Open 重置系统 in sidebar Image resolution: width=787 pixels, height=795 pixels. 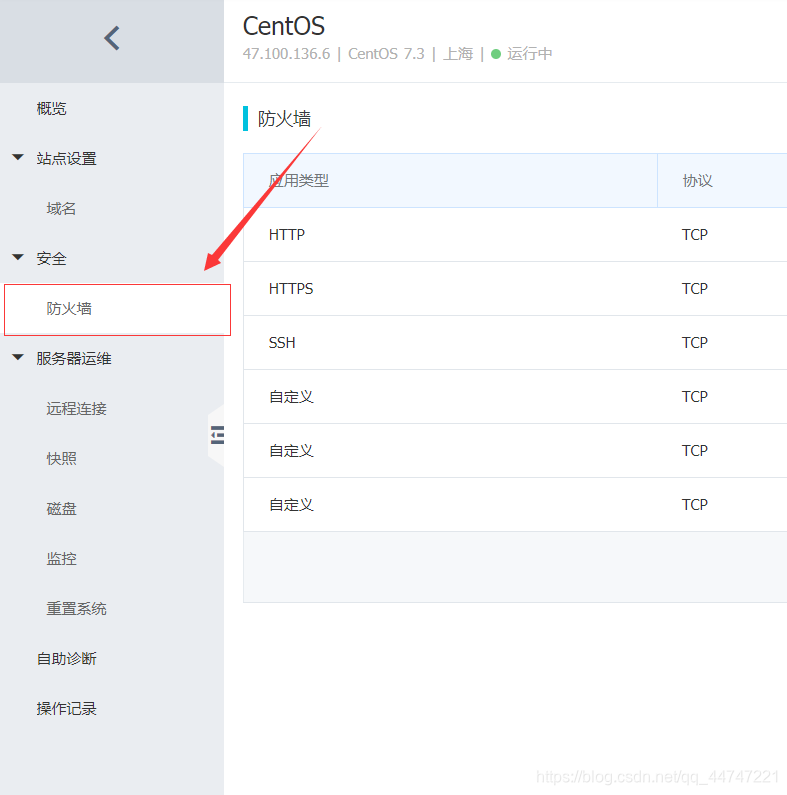(x=76, y=608)
